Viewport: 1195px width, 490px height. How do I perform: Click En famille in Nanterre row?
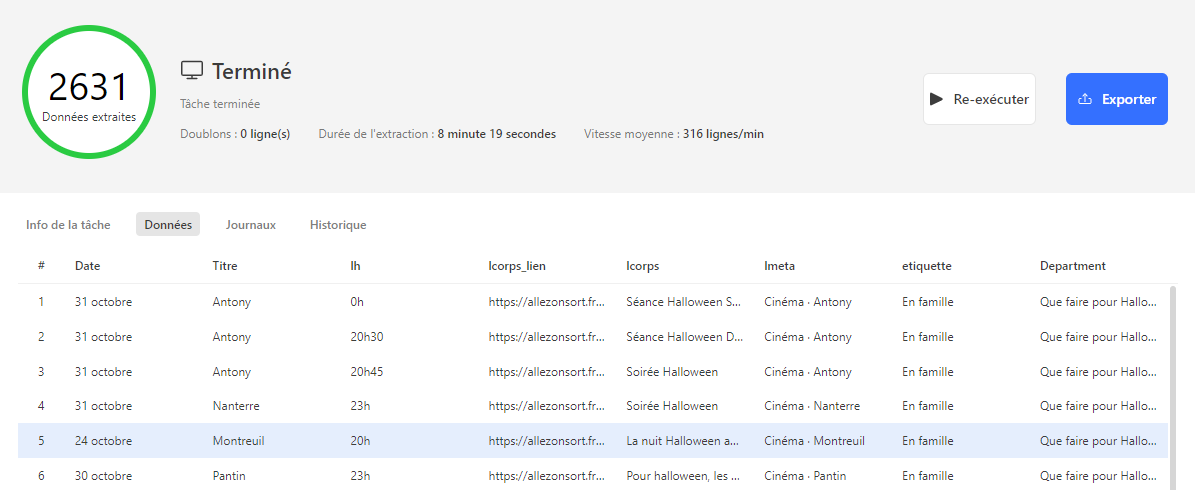927,406
